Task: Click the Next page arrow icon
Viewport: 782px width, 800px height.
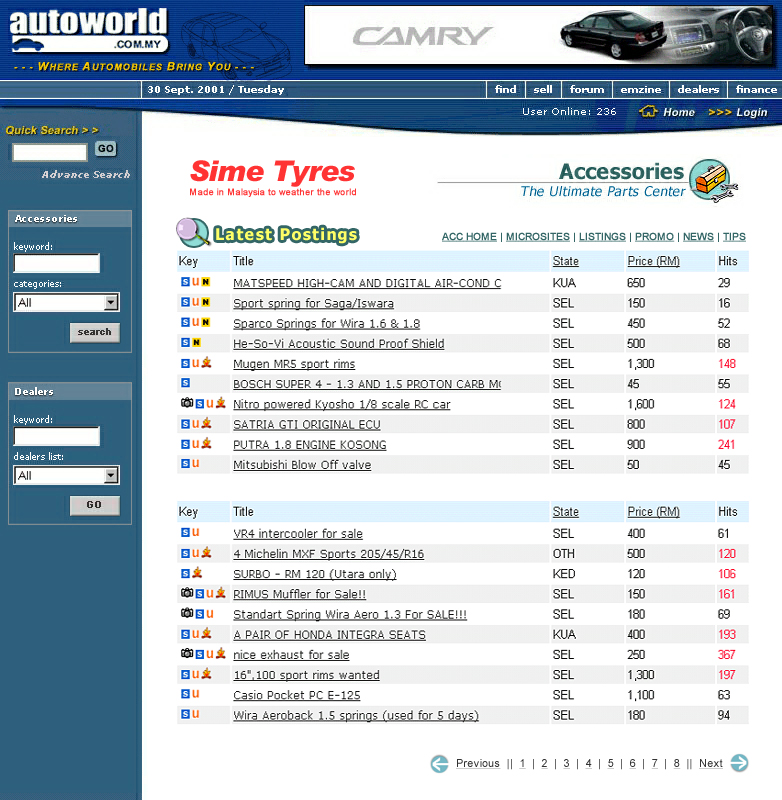Action: [x=739, y=764]
